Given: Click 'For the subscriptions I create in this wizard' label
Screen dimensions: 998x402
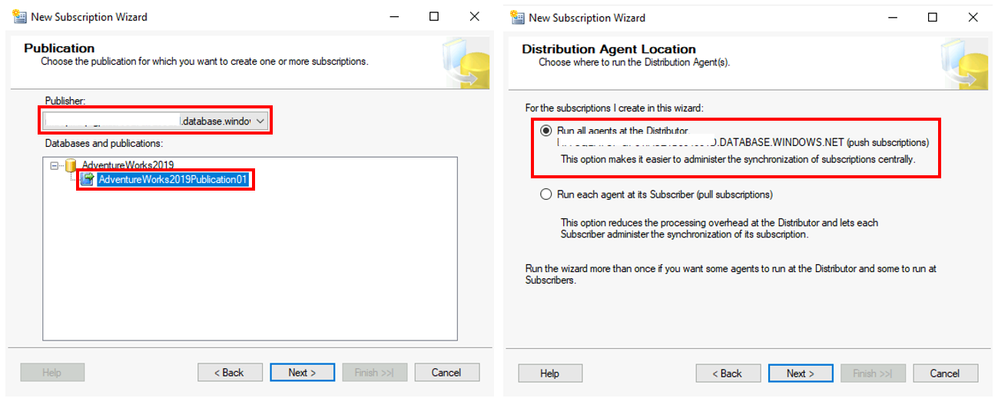Looking at the screenshot, I should [x=615, y=106].
